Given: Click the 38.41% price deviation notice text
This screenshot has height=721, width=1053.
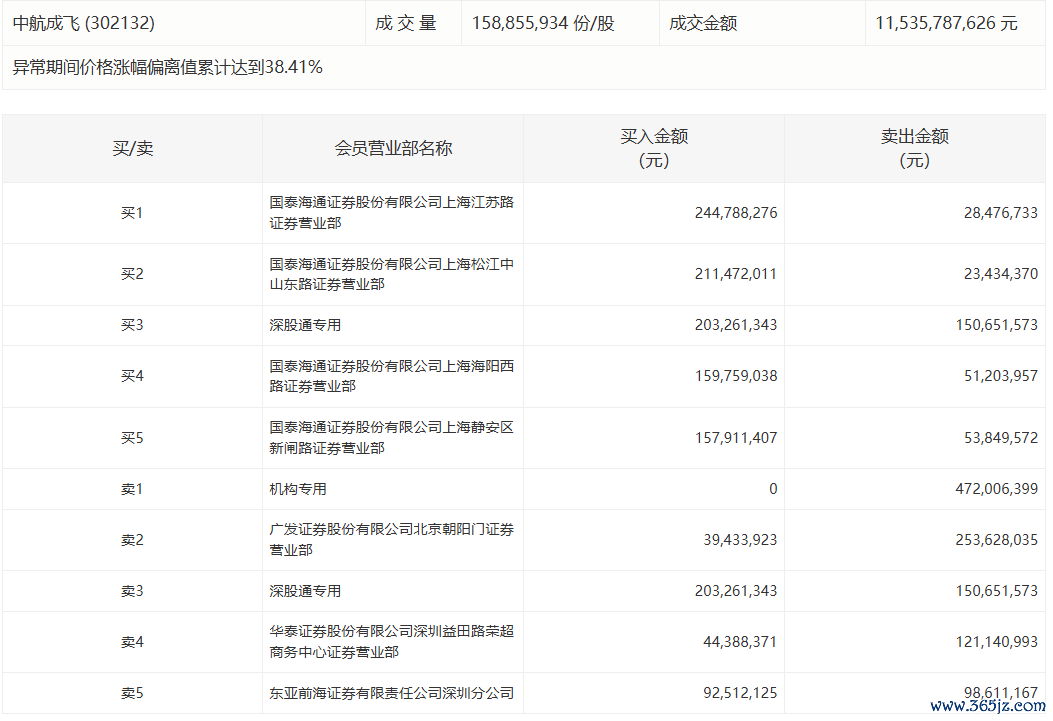Looking at the screenshot, I should point(167,67).
